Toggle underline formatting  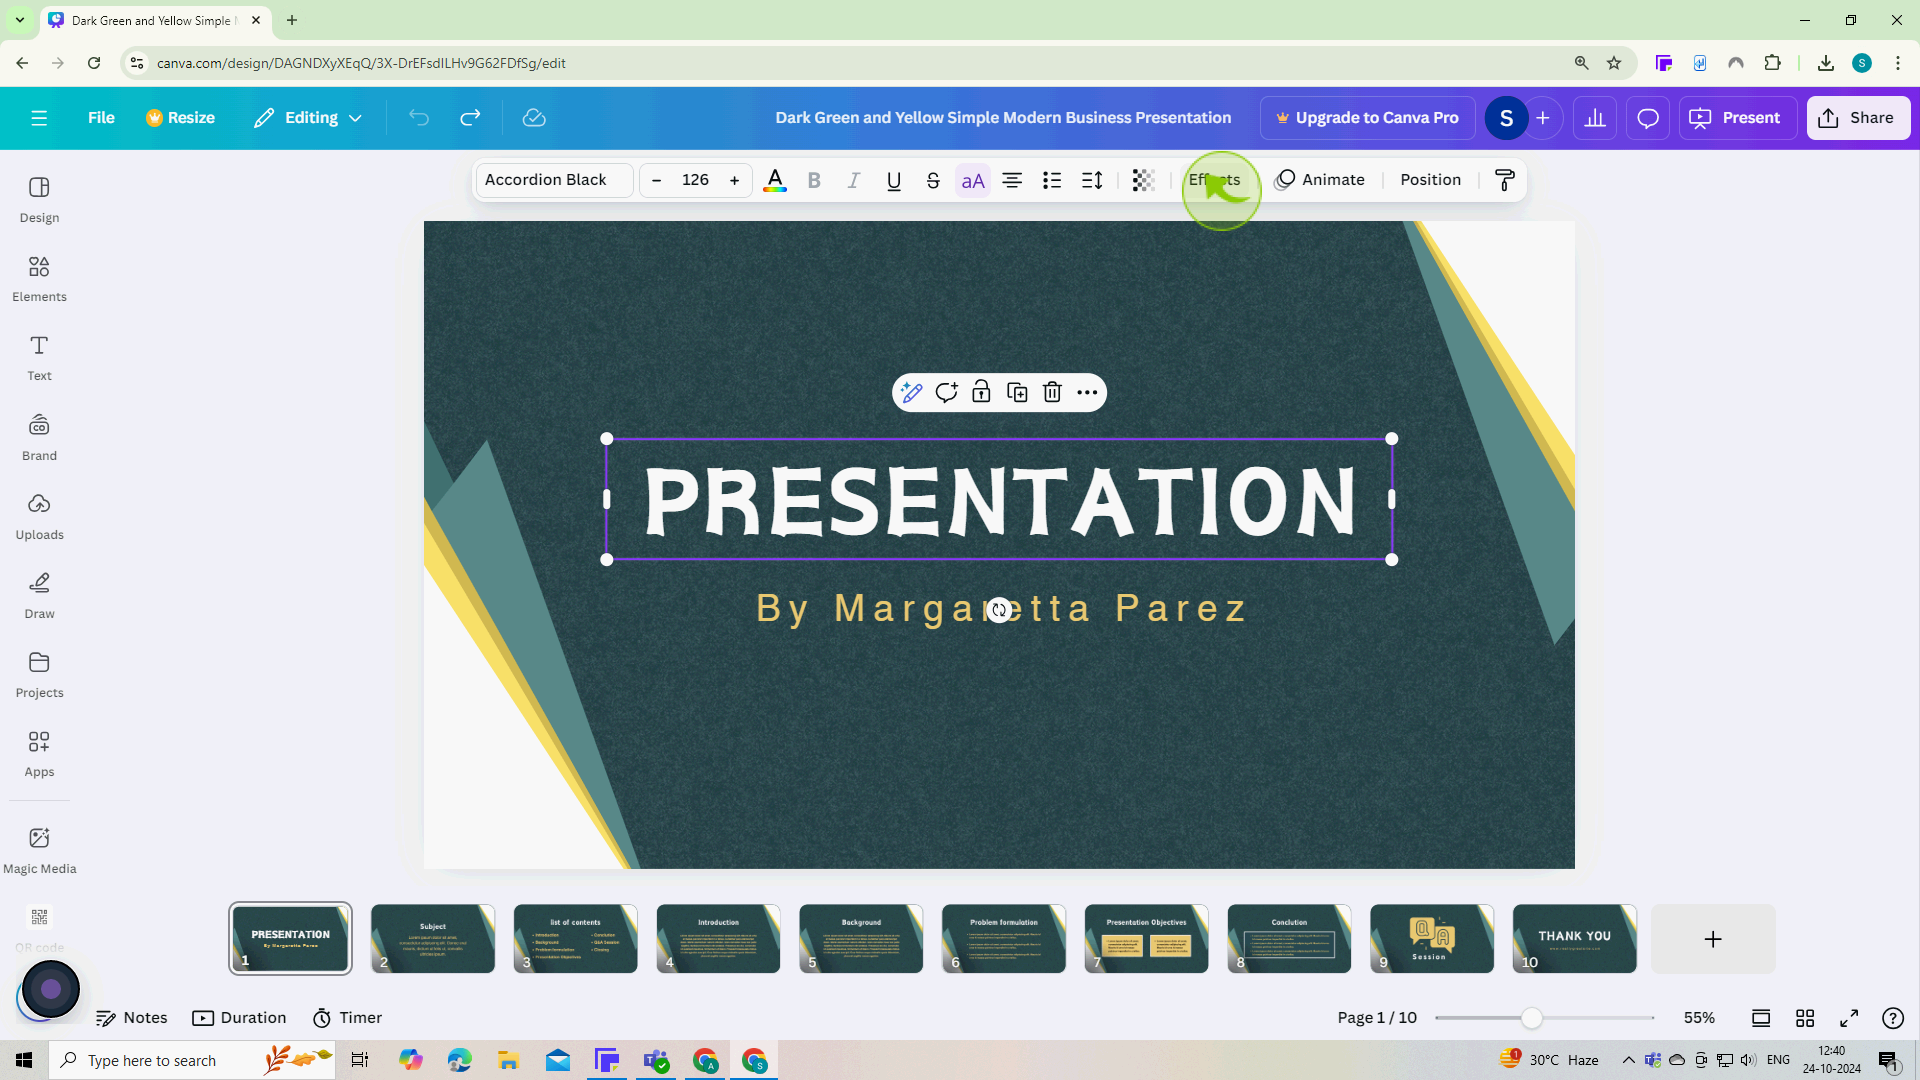pos(894,180)
